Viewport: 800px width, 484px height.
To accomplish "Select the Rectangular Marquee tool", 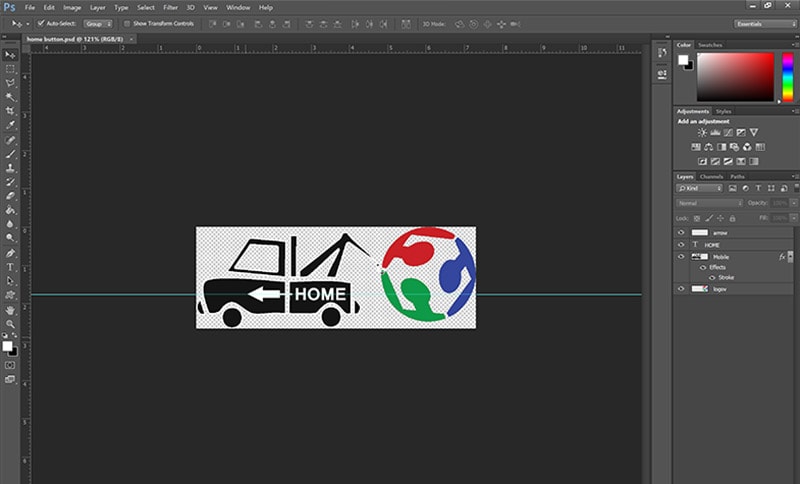I will click(x=10, y=69).
